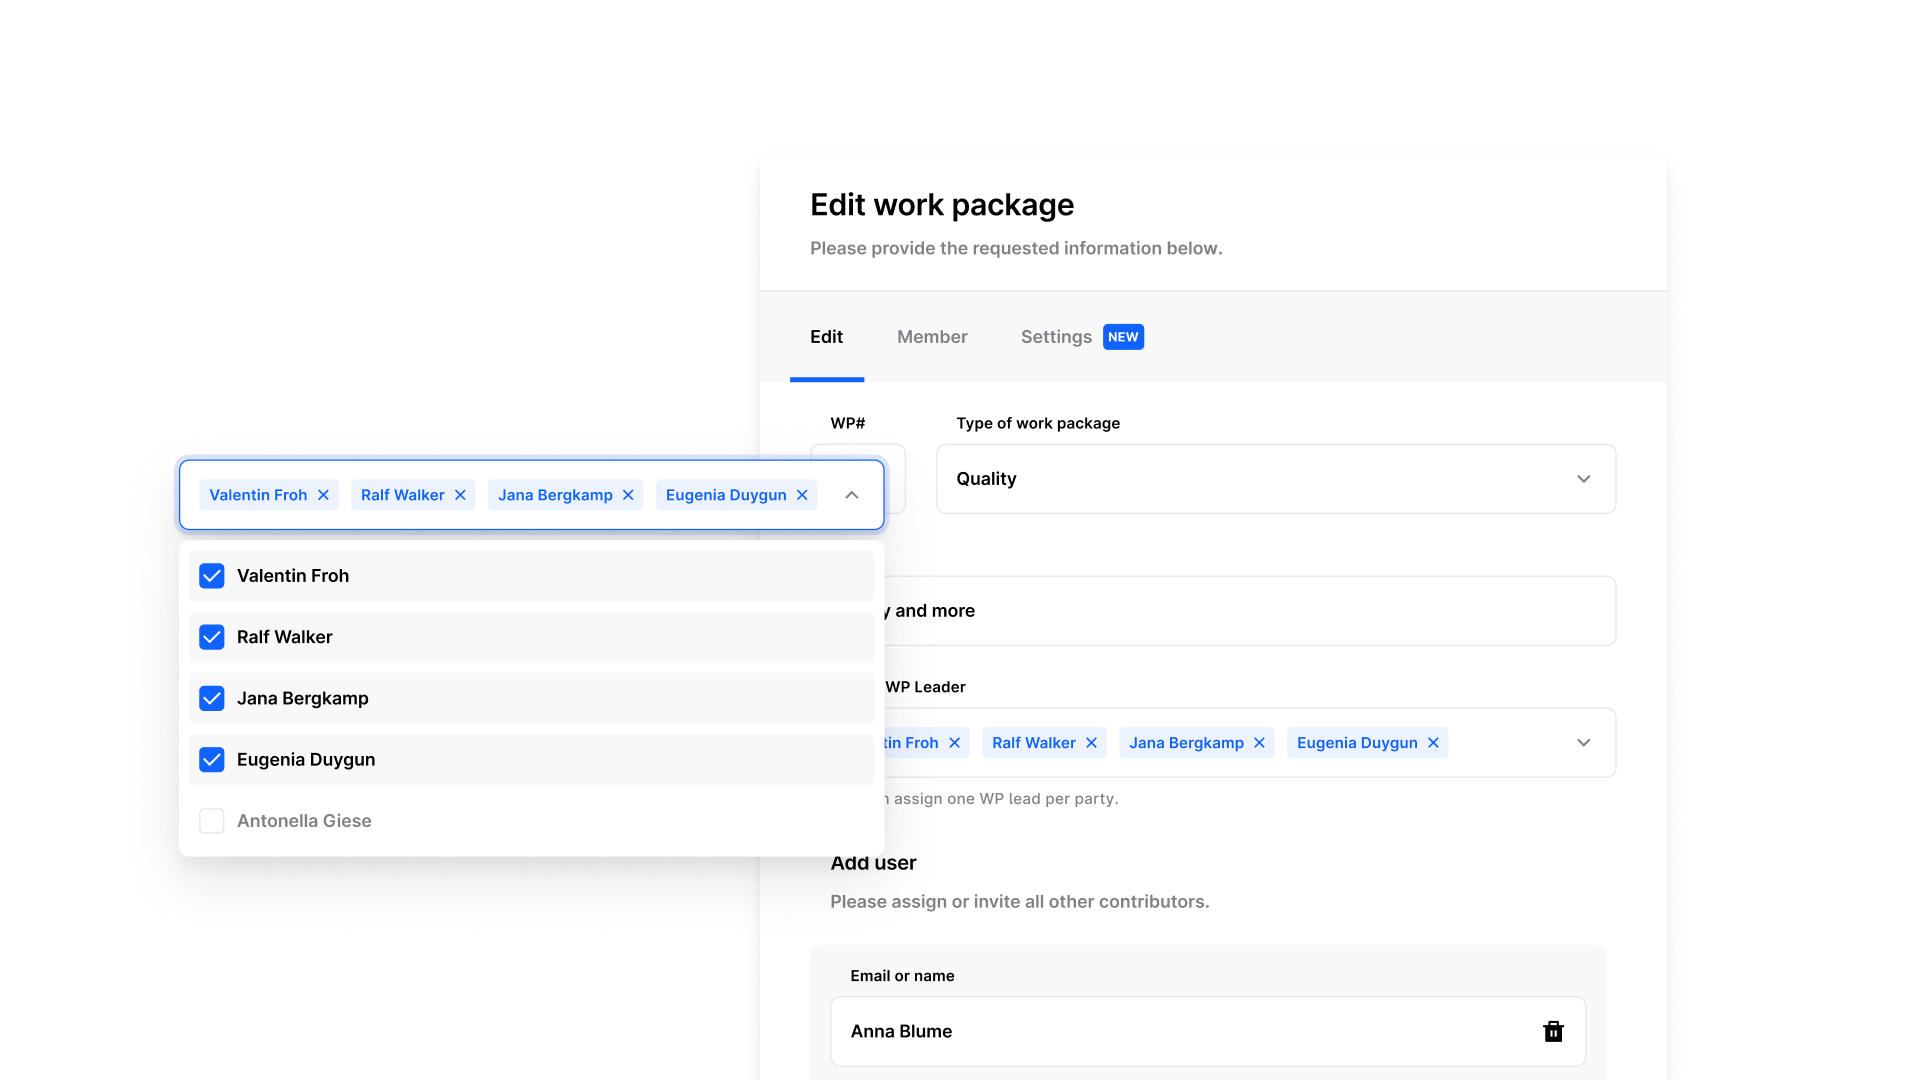This screenshot has width=1920, height=1080.
Task: Remove Valentin Froh chip in the open multiselect
Action: click(323, 495)
